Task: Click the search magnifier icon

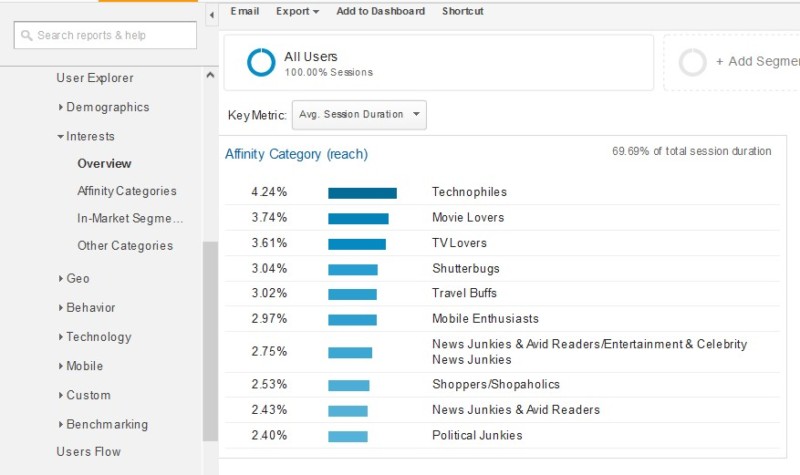Action: pyautogui.click(x=26, y=35)
